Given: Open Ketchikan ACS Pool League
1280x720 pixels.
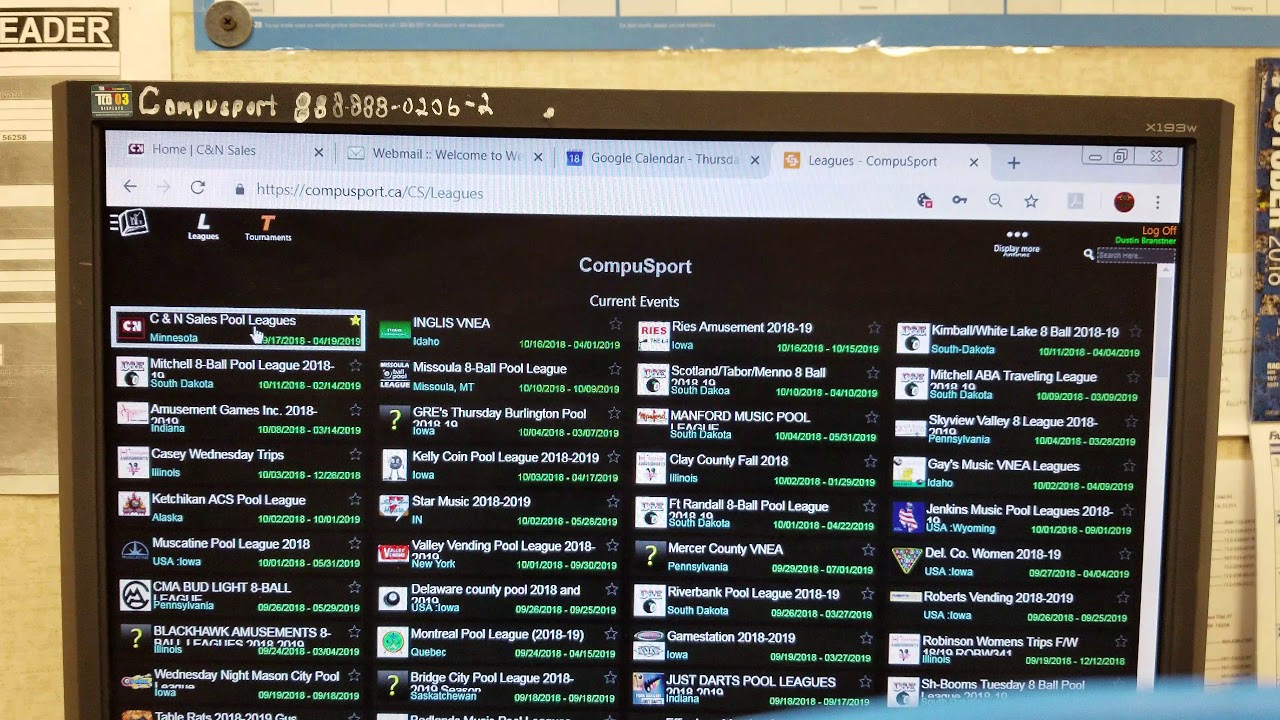Looking at the screenshot, I should (x=228, y=500).
